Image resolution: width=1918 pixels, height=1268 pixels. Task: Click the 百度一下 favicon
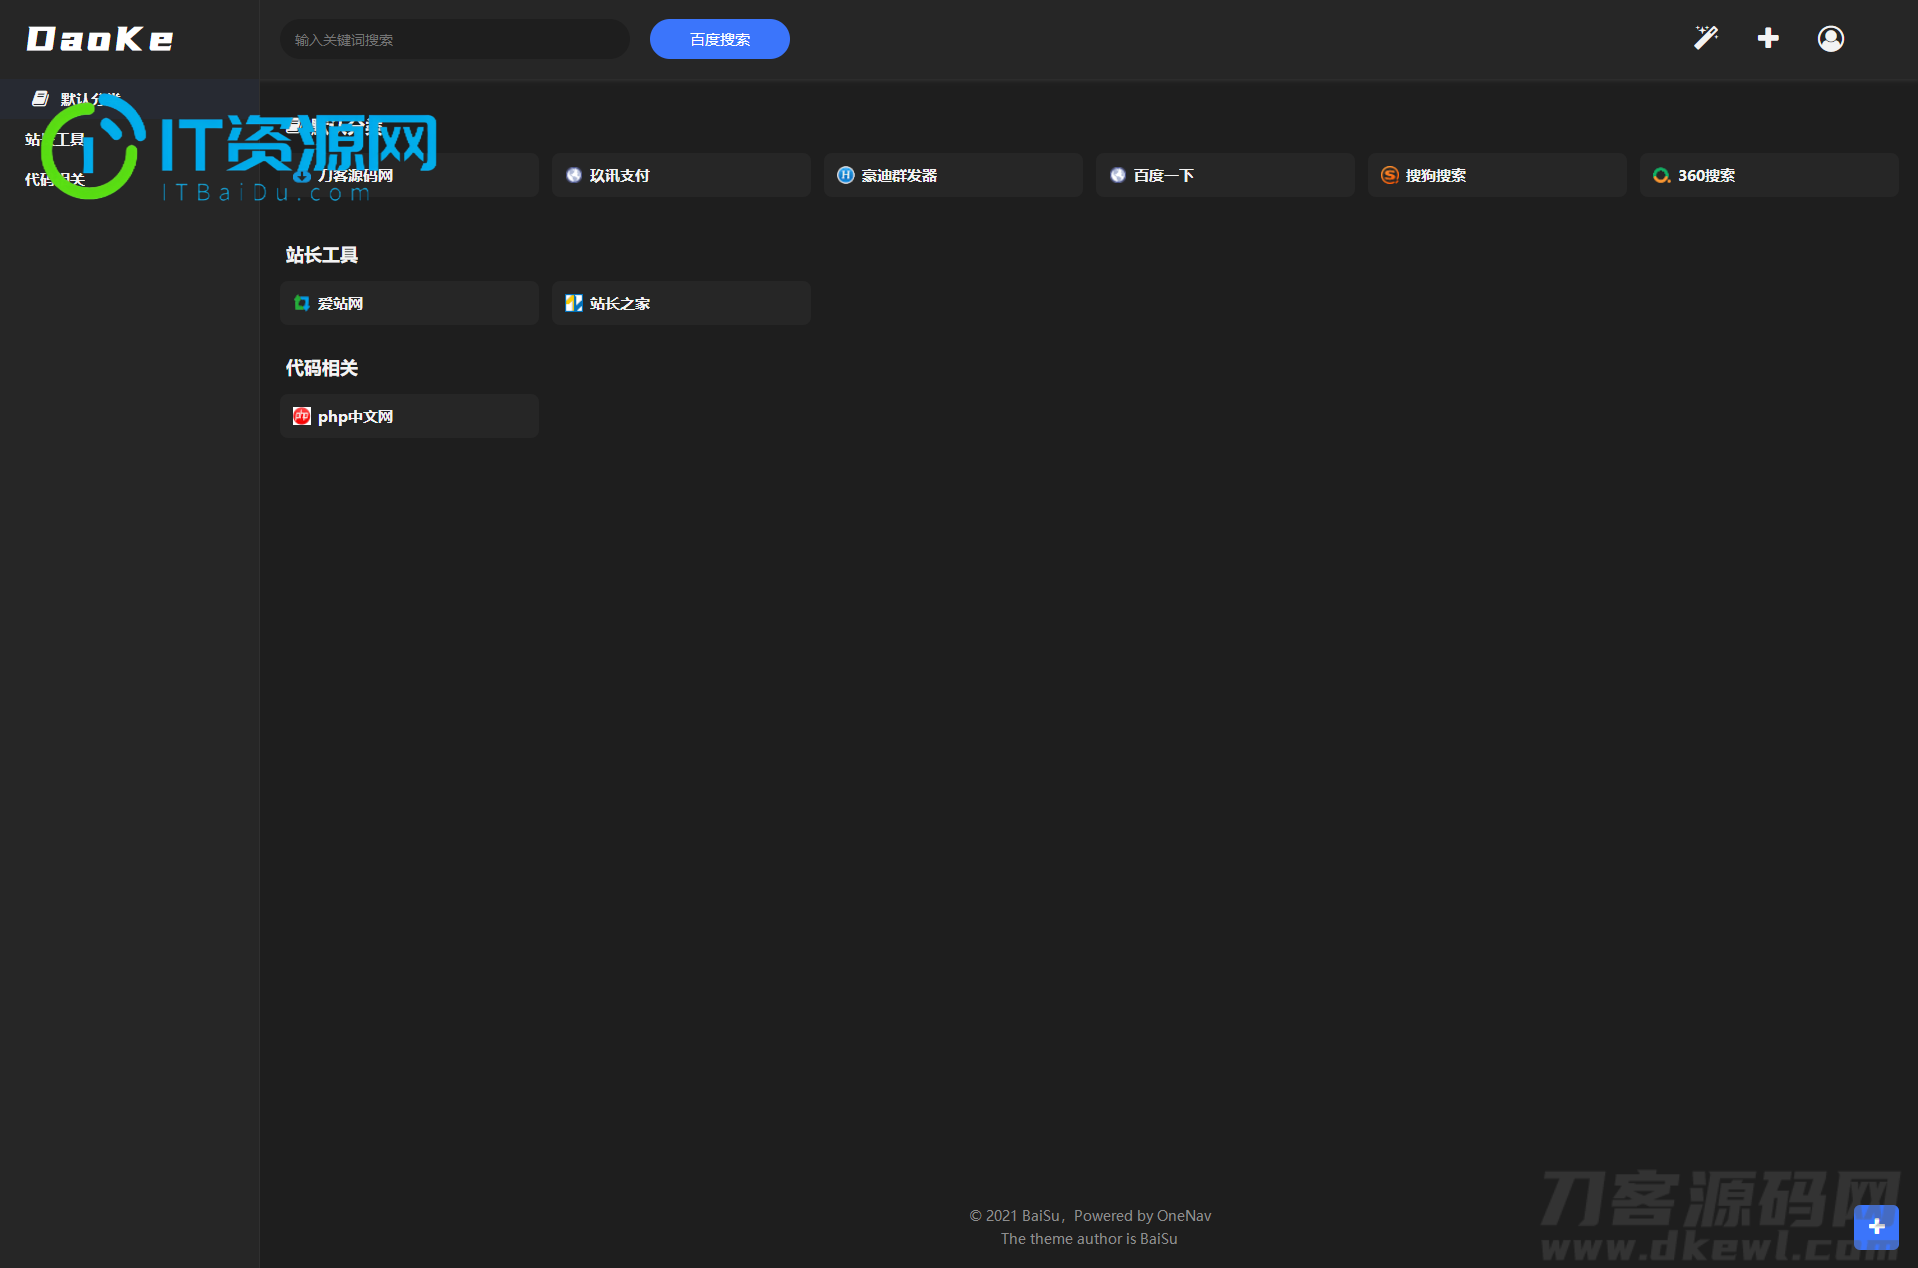point(1118,175)
